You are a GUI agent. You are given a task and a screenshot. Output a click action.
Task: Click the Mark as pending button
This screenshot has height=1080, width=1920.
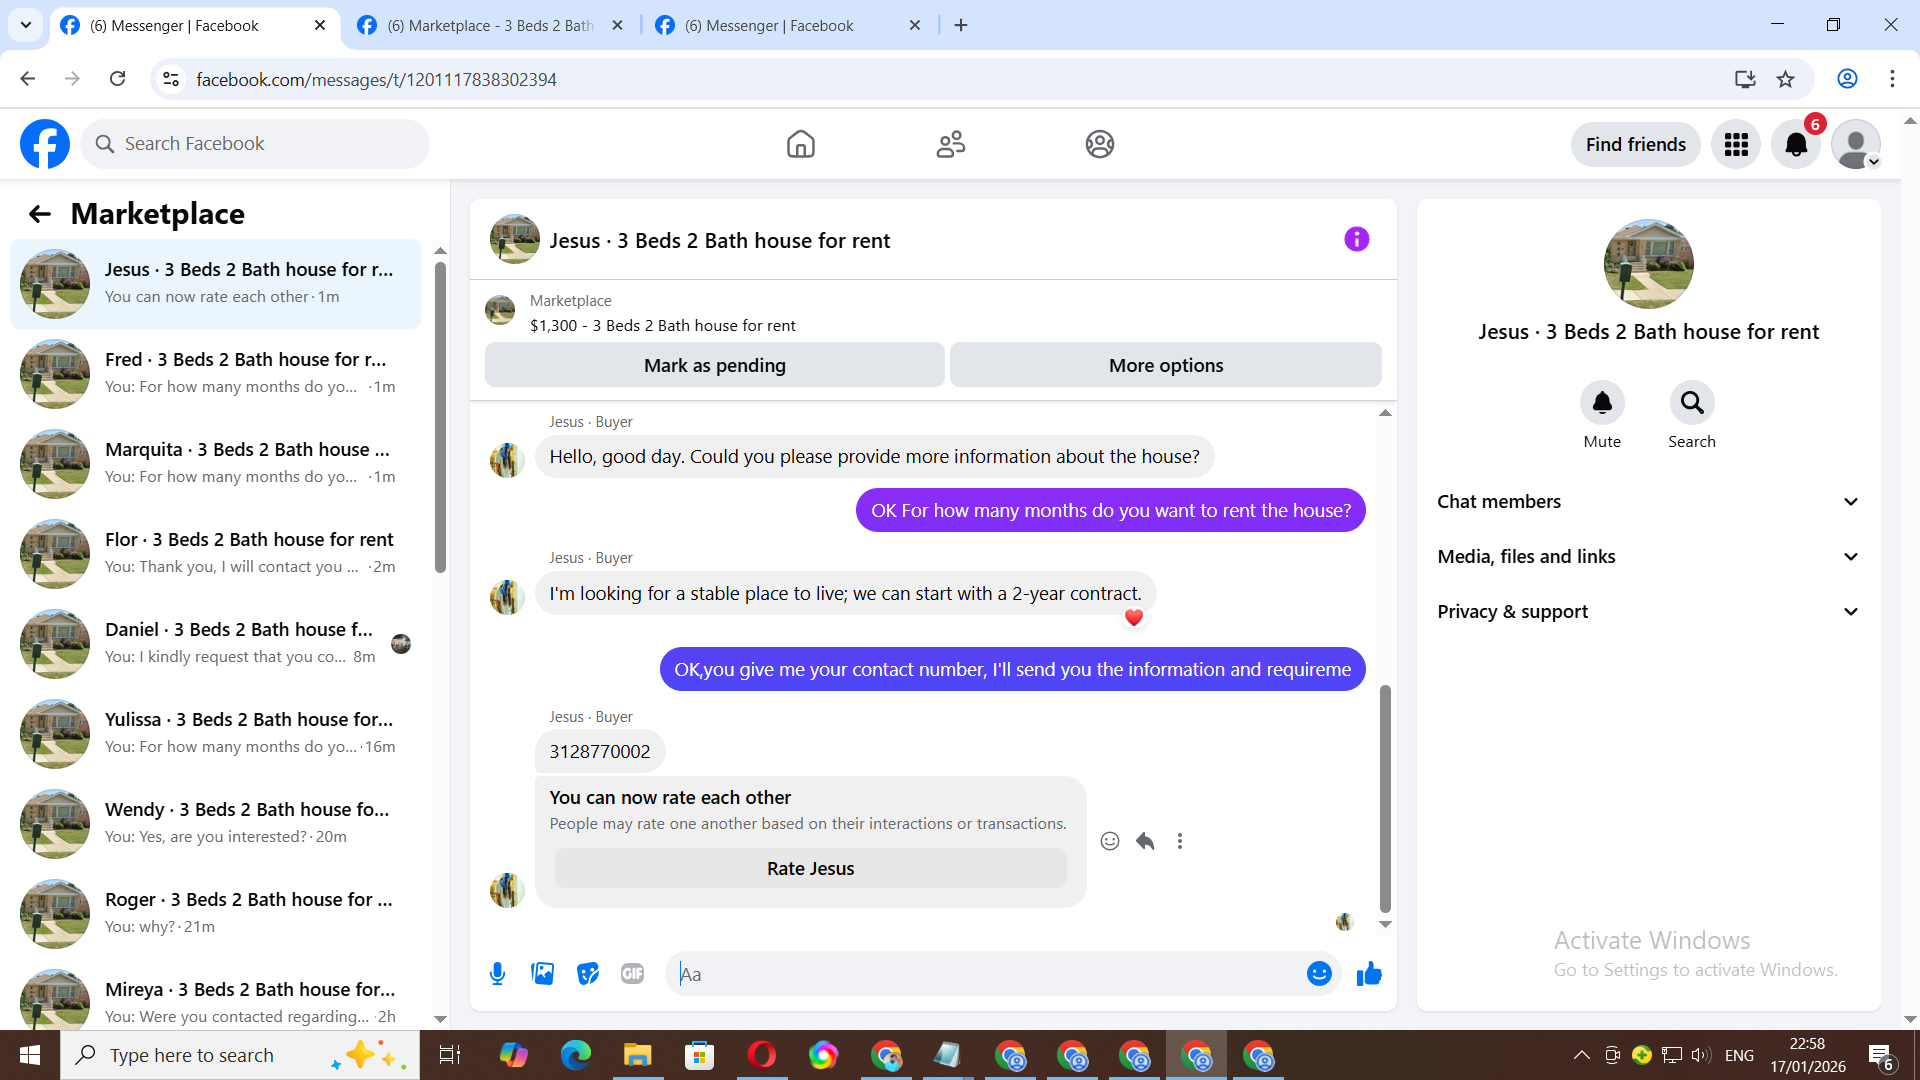tap(714, 365)
